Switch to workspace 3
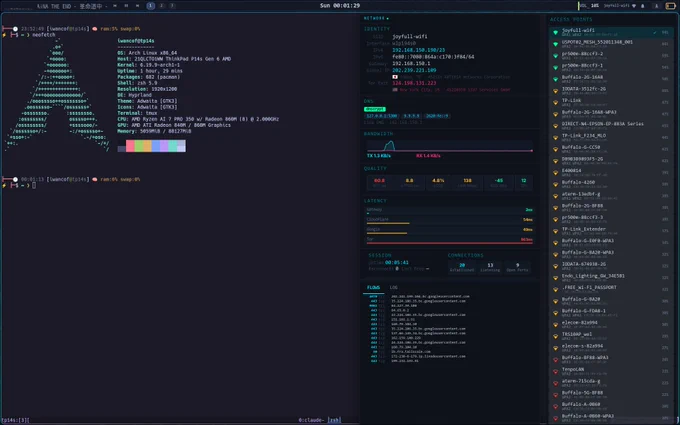 (172, 6)
